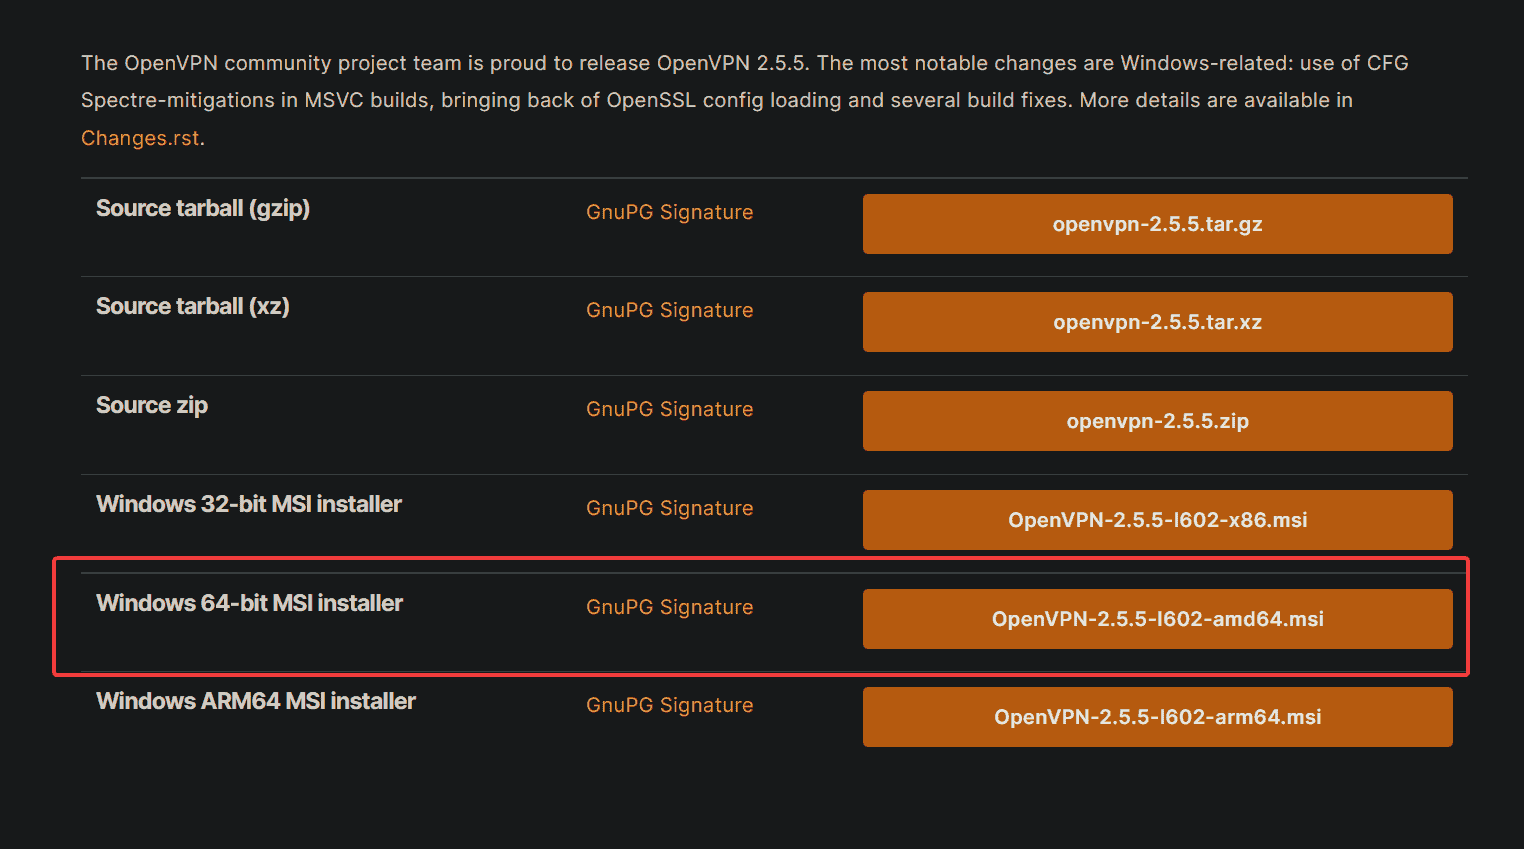1524x849 pixels.
Task: Click the 'Windows ARM64 MSI installer' label
Action: click(x=256, y=701)
